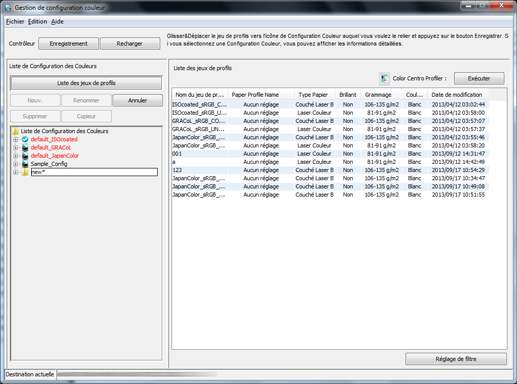Click the root folder icon of configuration list
This screenshot has height=384, width=517.
(x=15, y=131)
